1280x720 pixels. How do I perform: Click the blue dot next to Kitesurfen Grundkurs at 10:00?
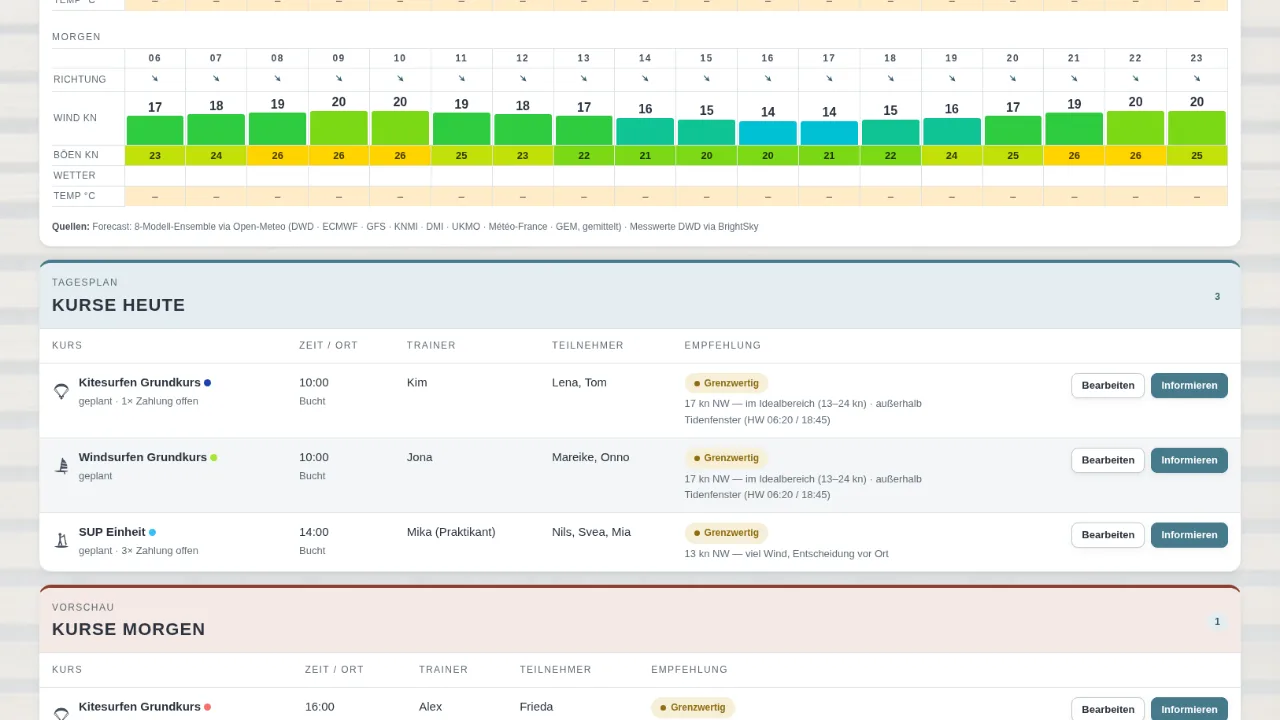click(208, 383)
